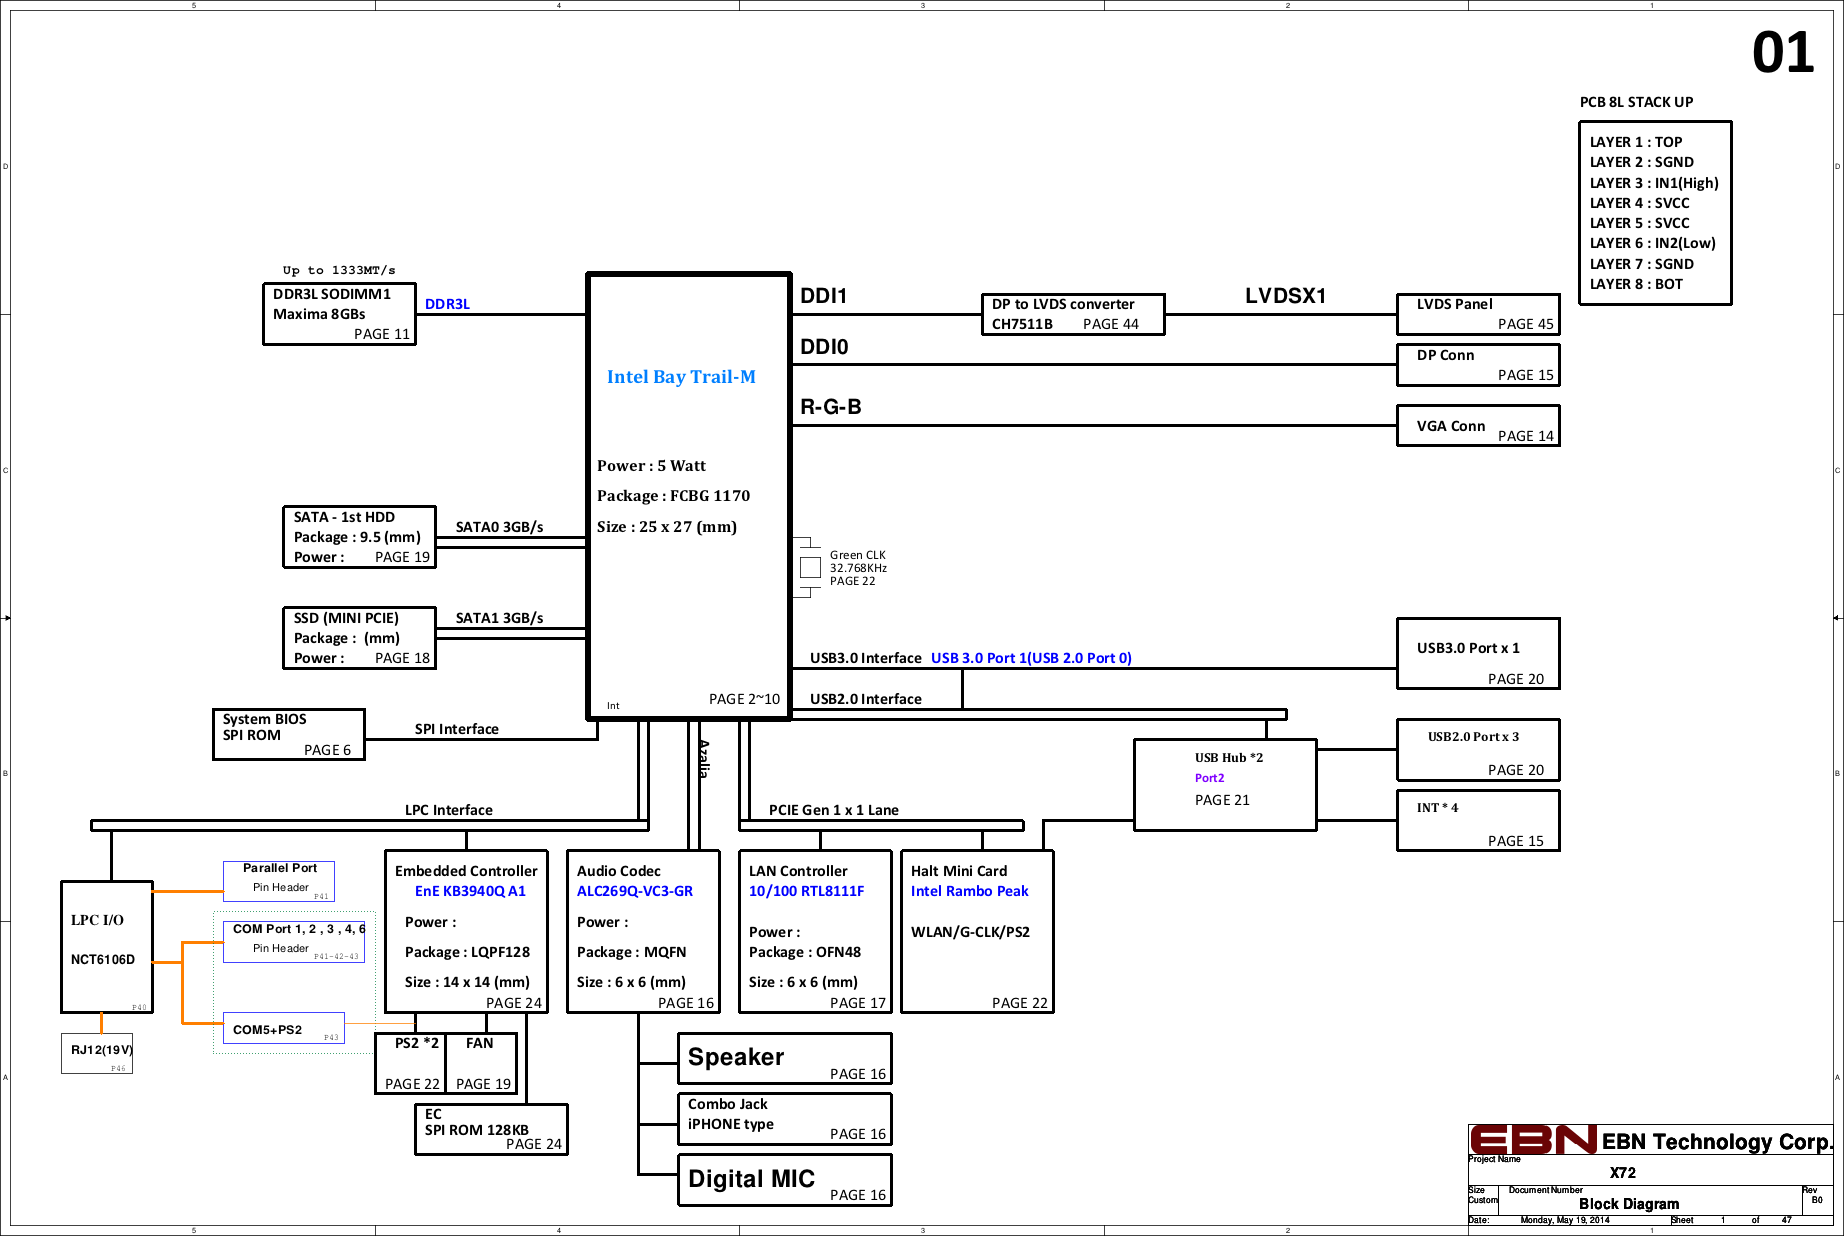This screenshot has width=1844, height=1241.
Task: Click the VGA Conn block
Action: [1478, 426]
